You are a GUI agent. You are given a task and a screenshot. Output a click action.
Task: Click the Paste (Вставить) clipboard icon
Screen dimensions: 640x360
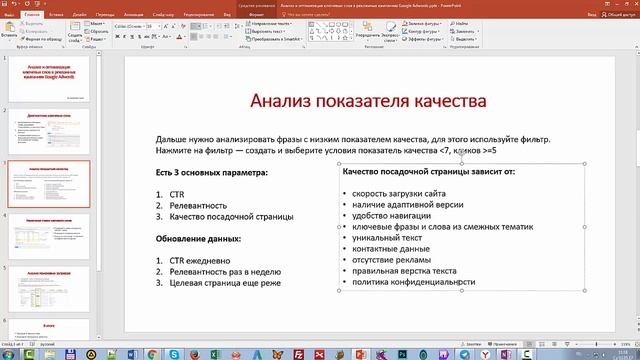9,27
